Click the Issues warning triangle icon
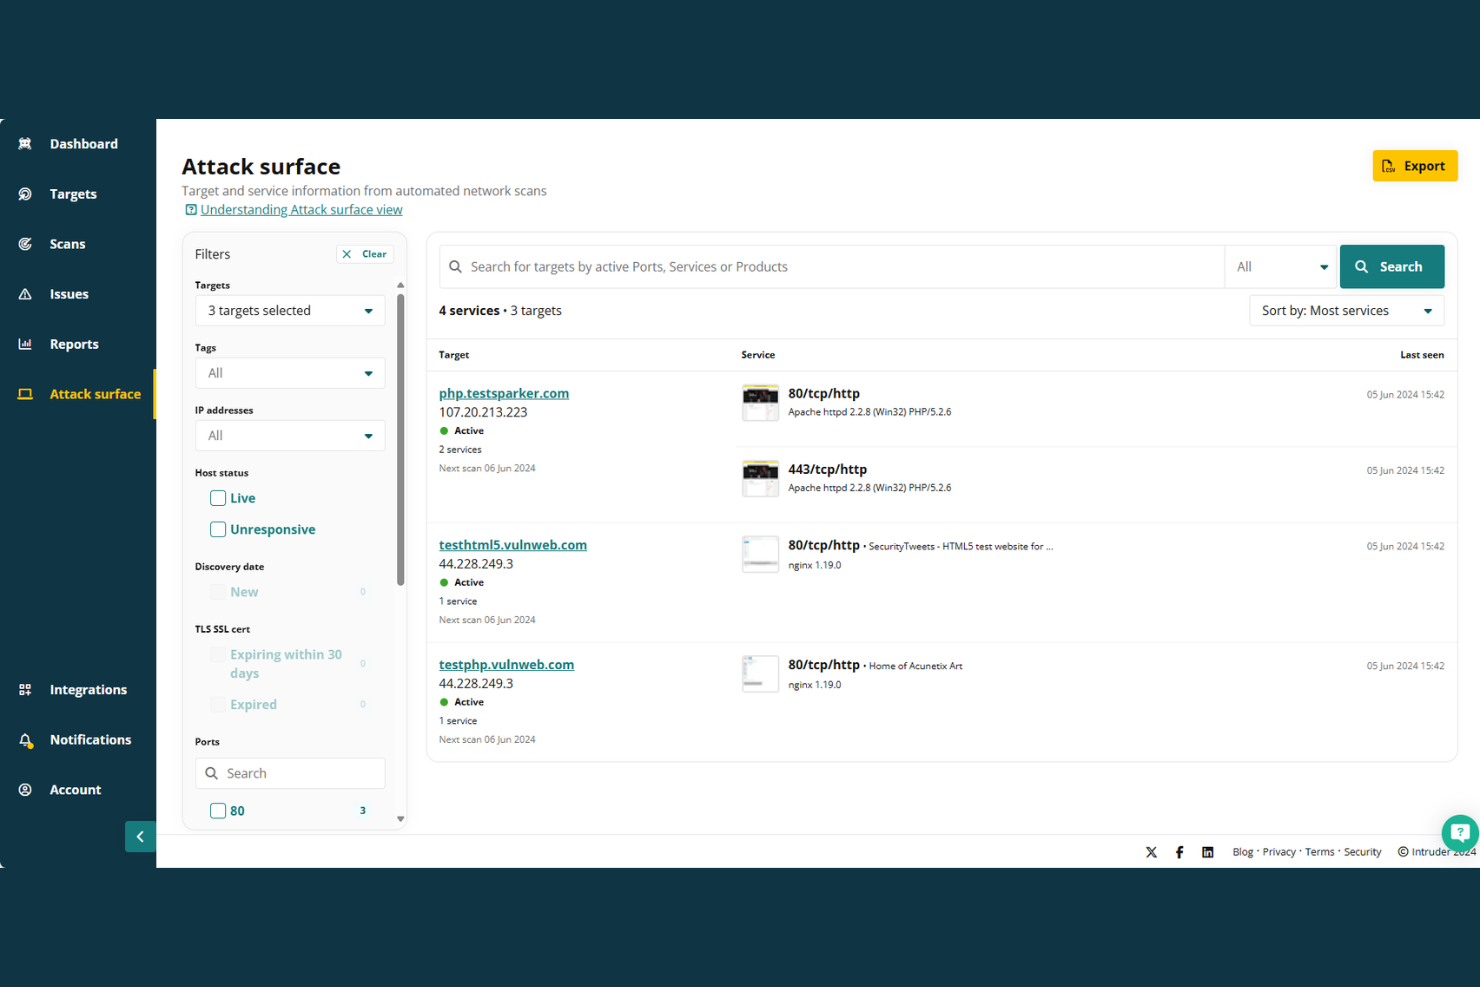This screenshot has width=1480, height=987. click(25, 294)
